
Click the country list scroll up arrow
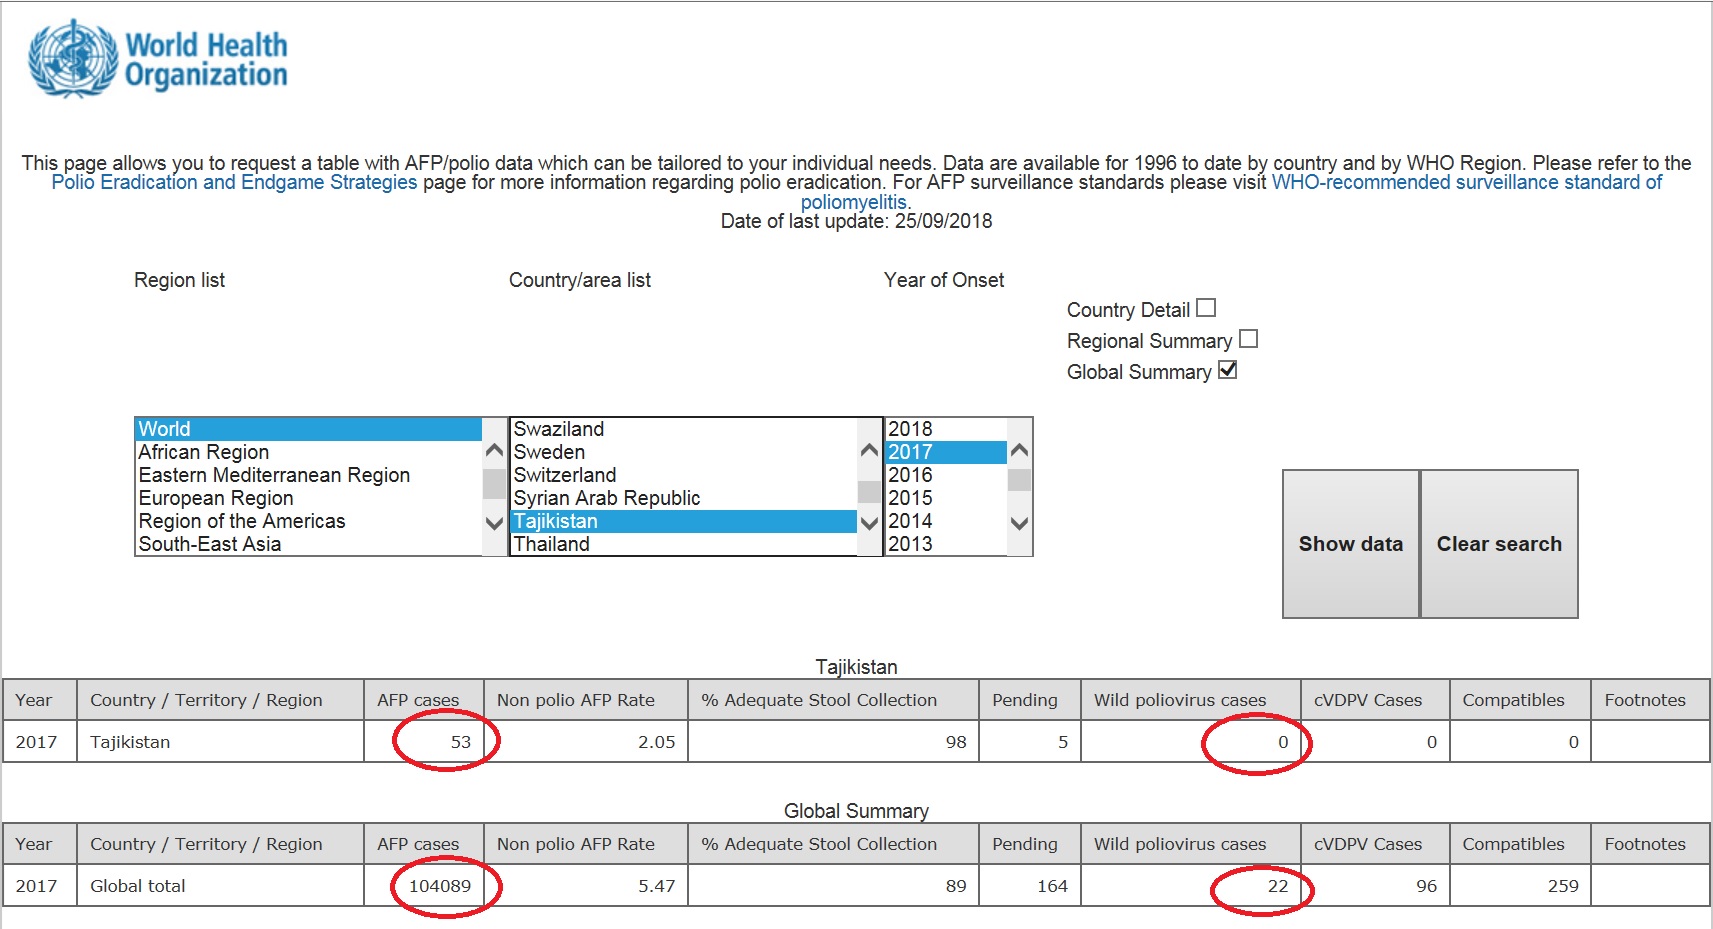pos(870,451)
